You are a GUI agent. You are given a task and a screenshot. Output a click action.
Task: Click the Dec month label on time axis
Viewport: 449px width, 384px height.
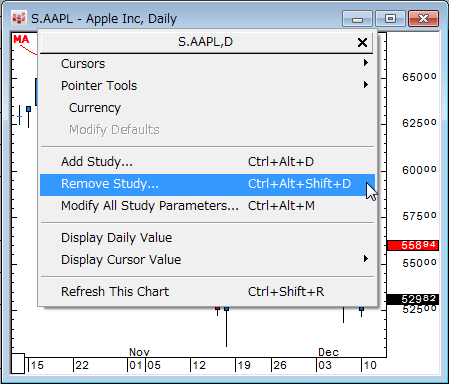(328, 352)
